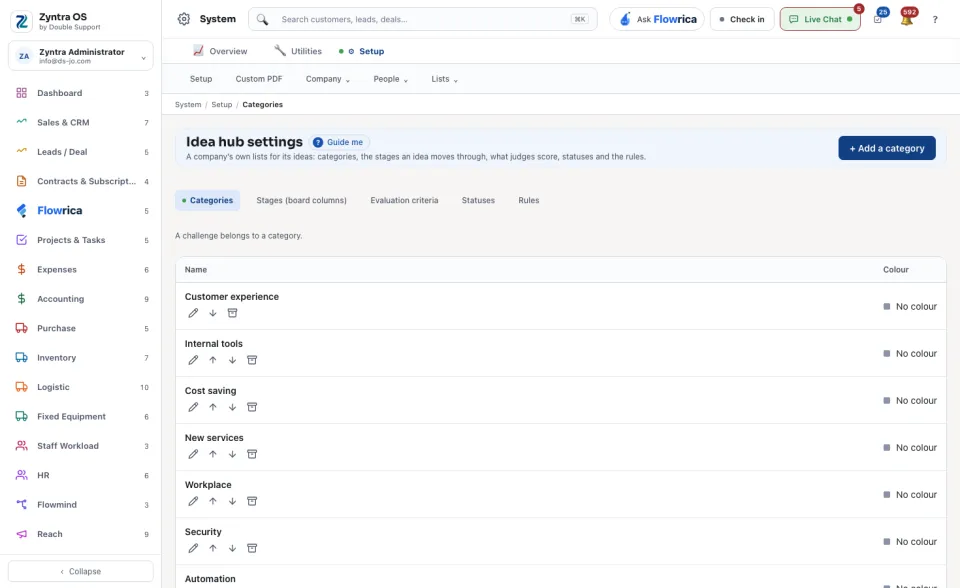The height and width of the screenshot is (588, 960).
Task: Move Cost saving category down
Action: click(232, 407)
